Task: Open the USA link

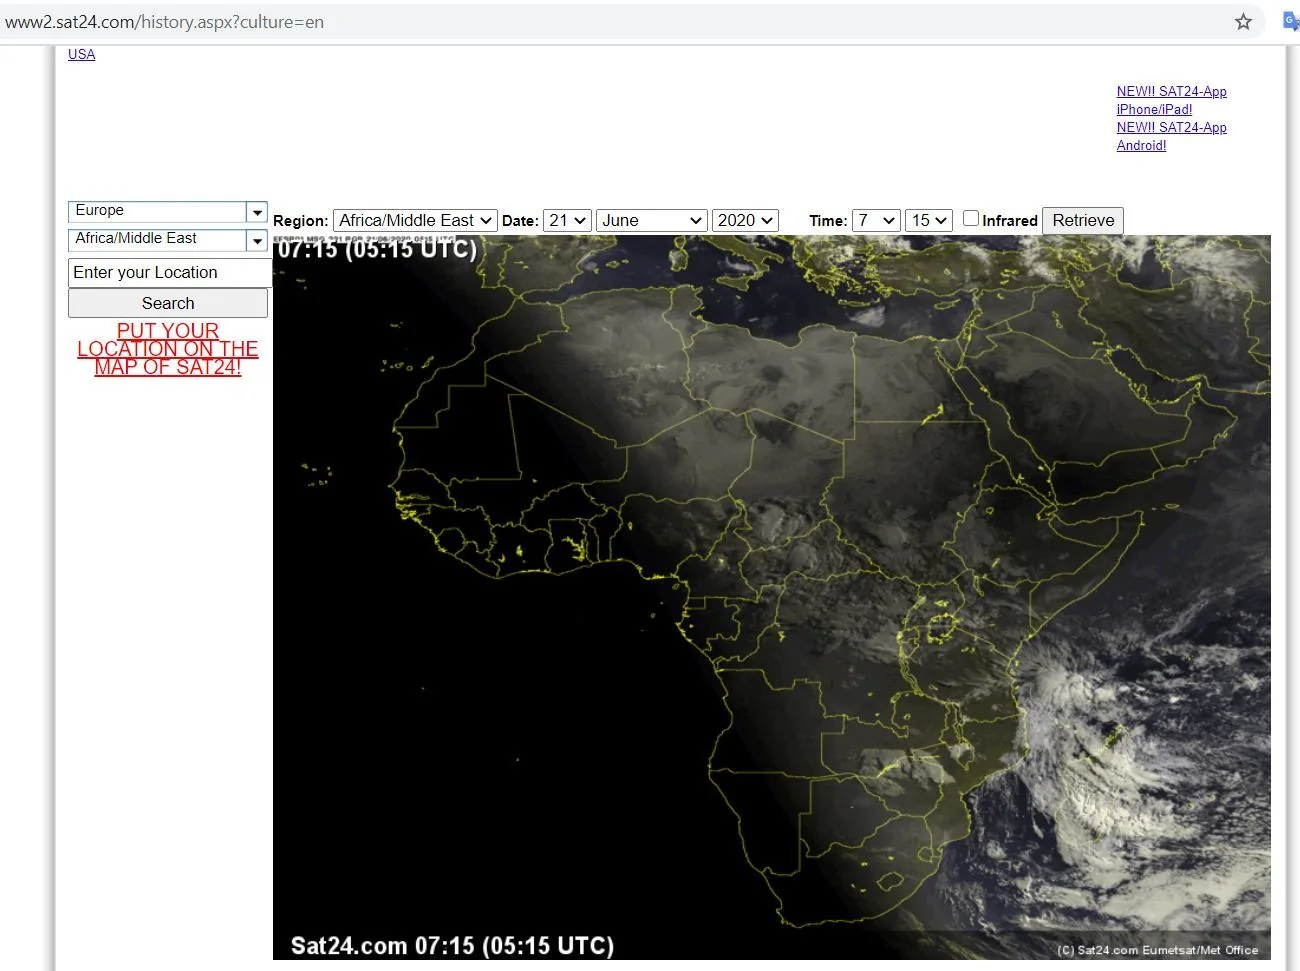Action: tap(82, 54)
